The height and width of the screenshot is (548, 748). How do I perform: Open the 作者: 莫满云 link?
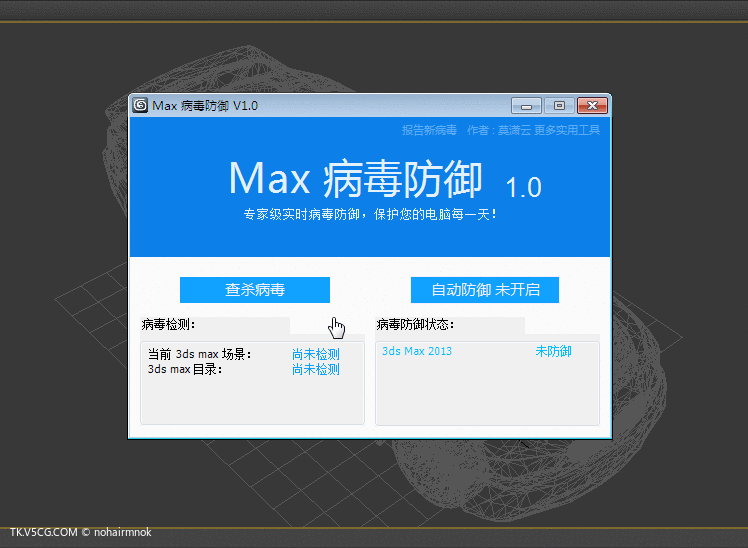point(499,130)
